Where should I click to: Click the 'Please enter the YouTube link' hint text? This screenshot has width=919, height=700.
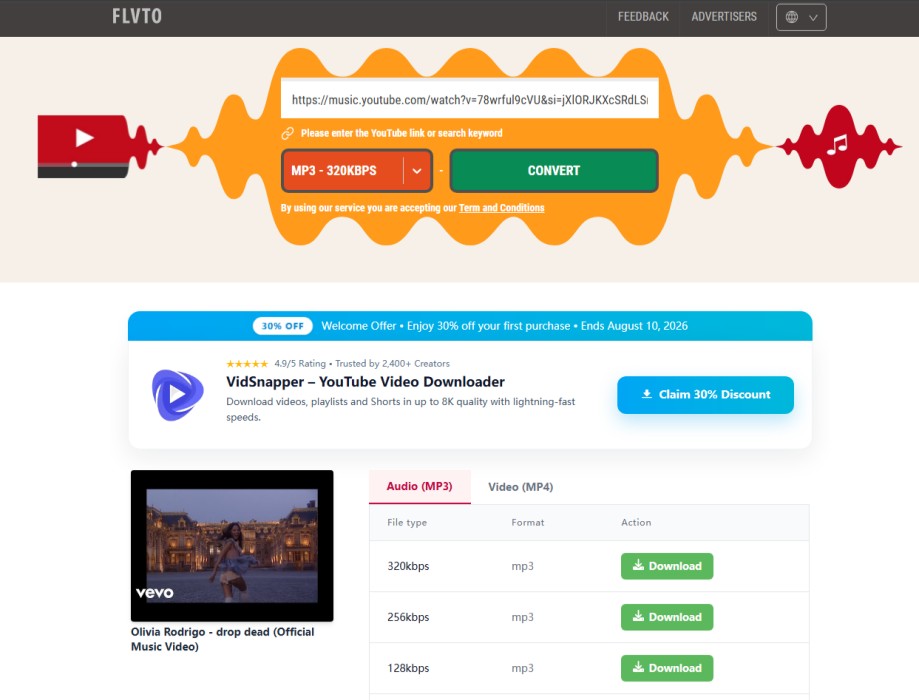click(x=401, y=133)
